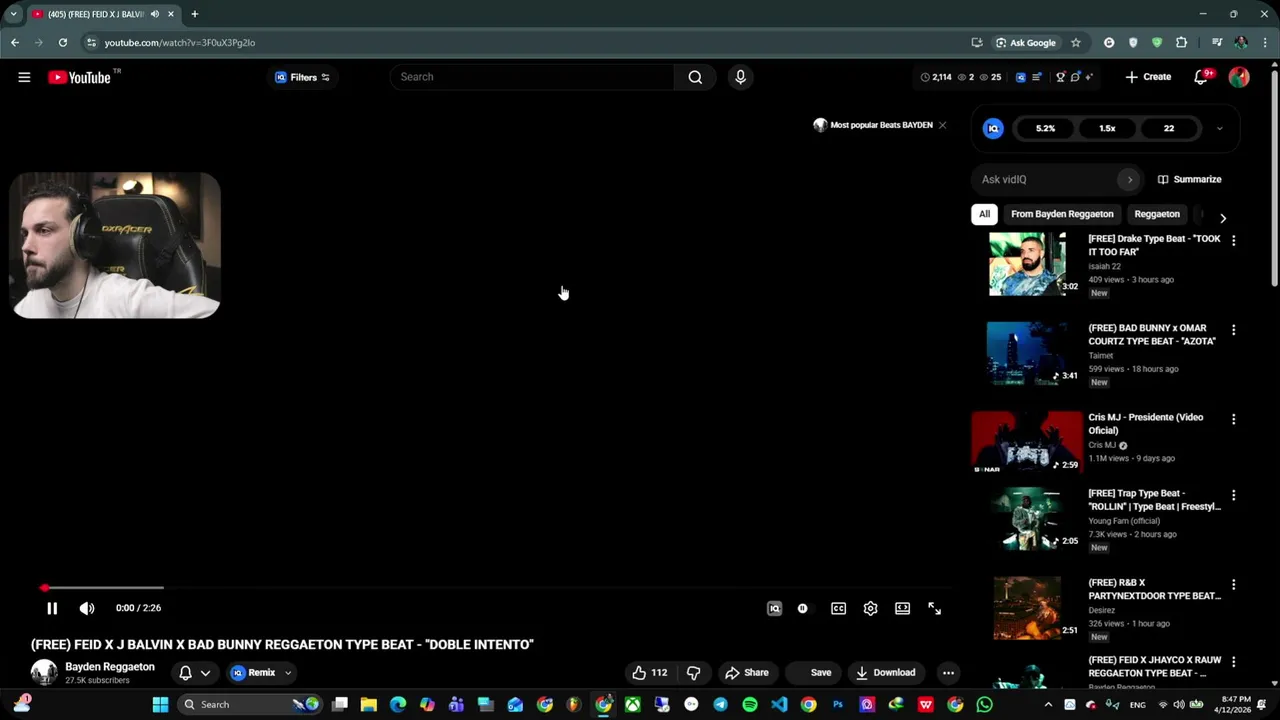This screenshot has width=1280, height=720.
Task: Select the 22 score pill
Action: 1169,128
